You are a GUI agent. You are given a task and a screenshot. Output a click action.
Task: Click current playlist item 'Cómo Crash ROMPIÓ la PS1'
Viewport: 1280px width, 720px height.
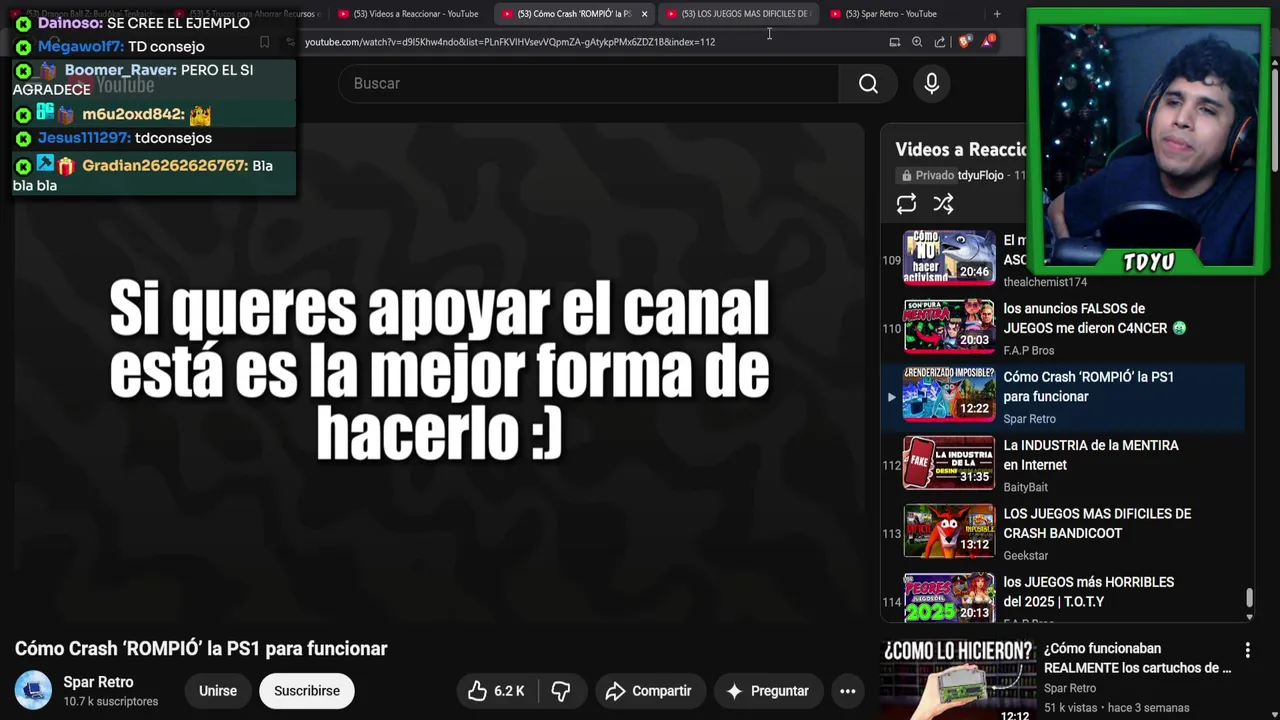pos(1063,396)
